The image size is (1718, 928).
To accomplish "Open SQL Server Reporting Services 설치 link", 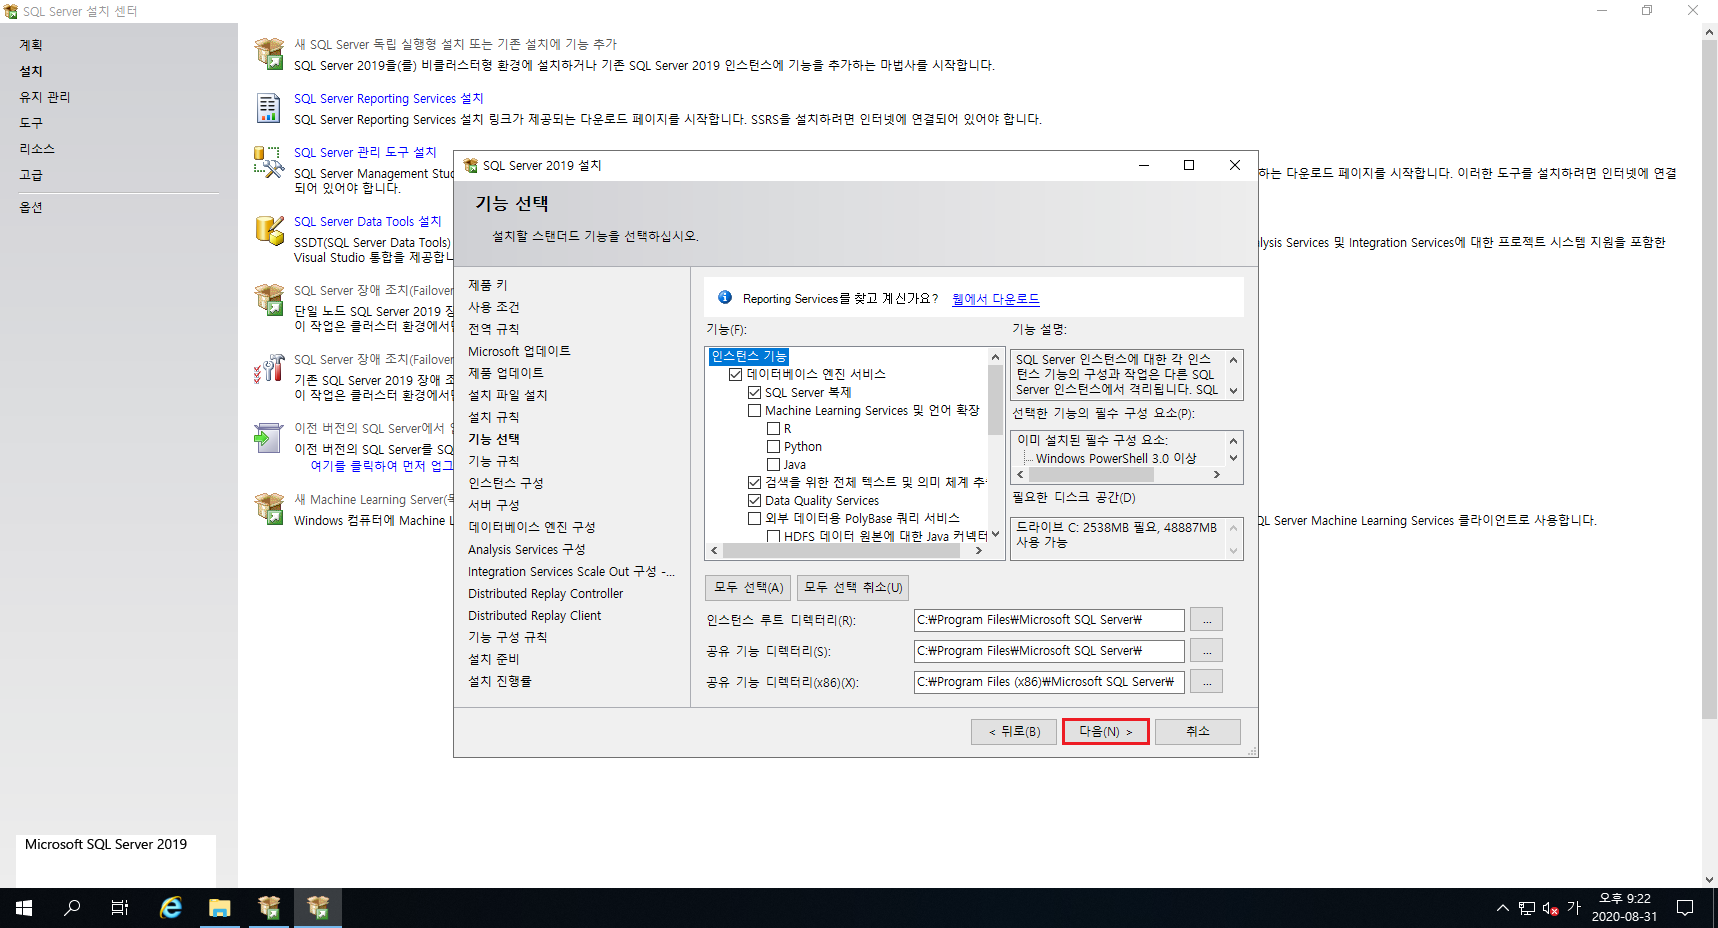I will point(388,98).
